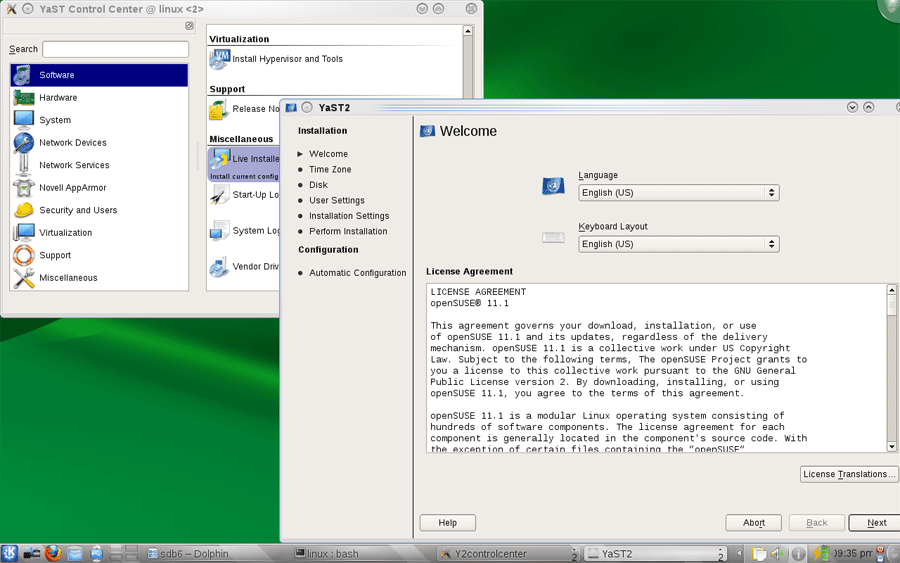
Task: Click Time Zone step in Installation list
Action: click(x=330, y=169)
